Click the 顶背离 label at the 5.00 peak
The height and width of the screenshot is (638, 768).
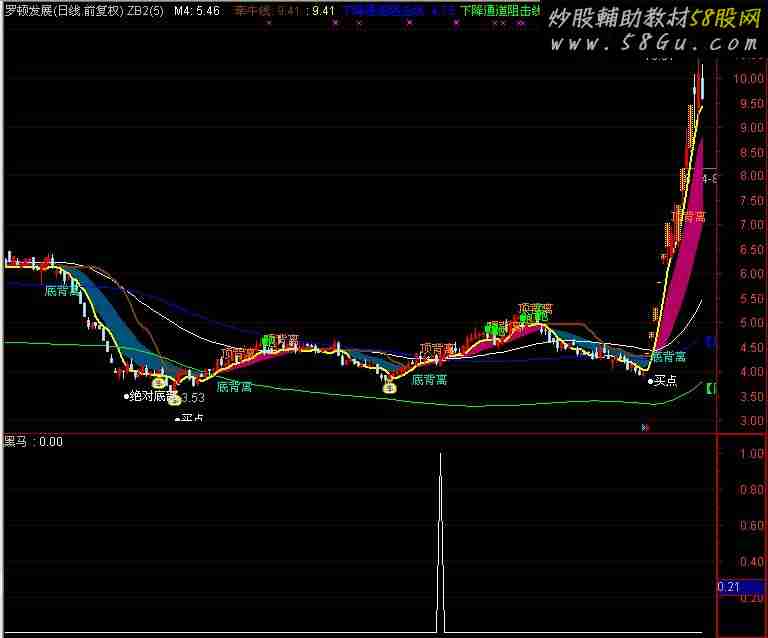coord(536,308)
